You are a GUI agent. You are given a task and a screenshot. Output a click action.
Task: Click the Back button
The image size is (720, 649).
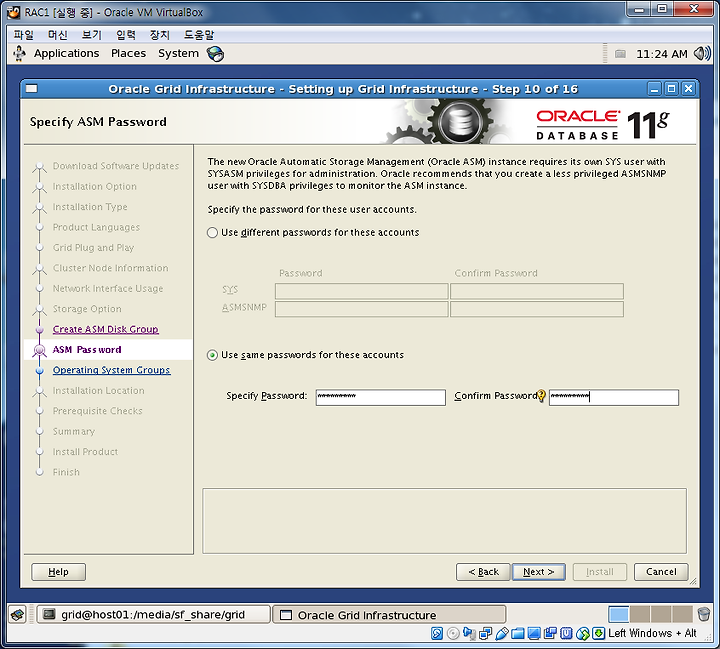click(483, 572)
